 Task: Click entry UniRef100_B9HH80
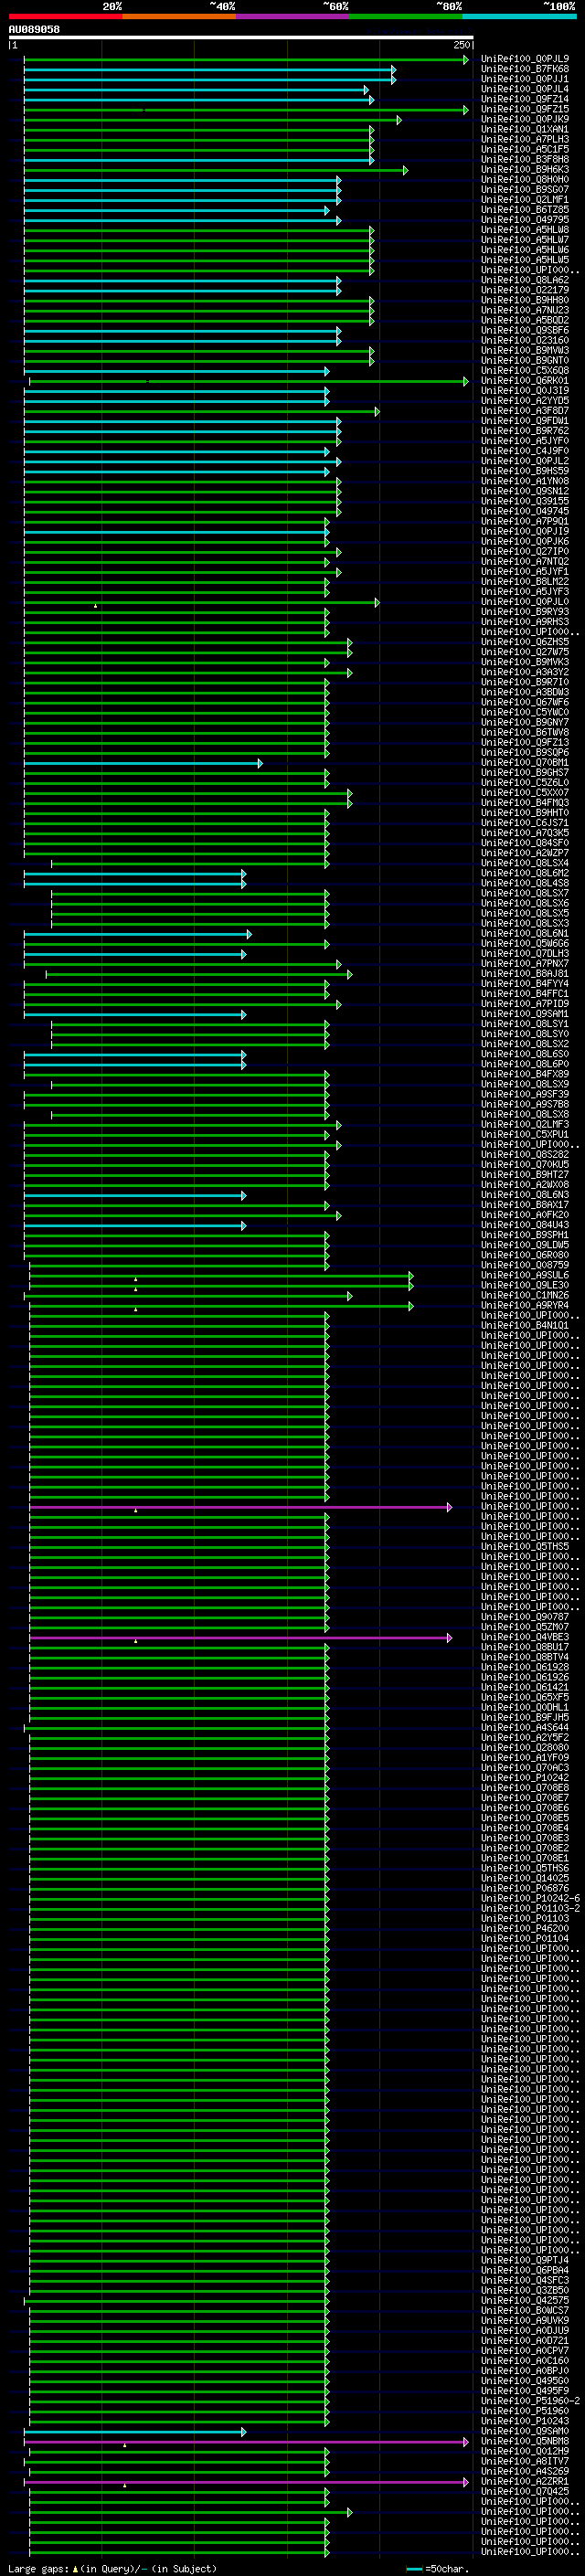point(525,300)
